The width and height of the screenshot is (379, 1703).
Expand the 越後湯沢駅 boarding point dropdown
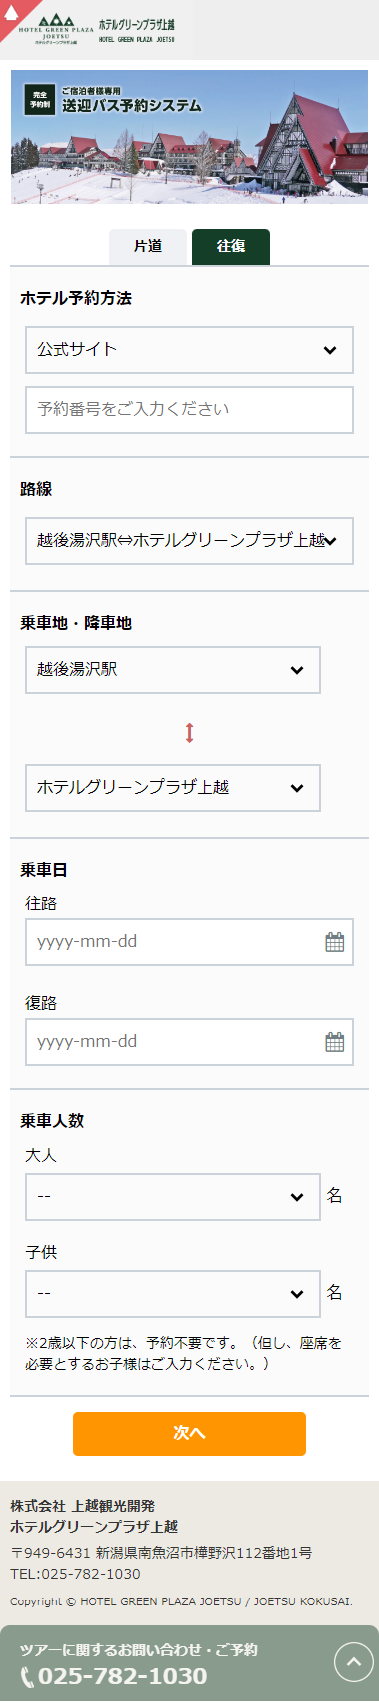[x=173, y=670]
